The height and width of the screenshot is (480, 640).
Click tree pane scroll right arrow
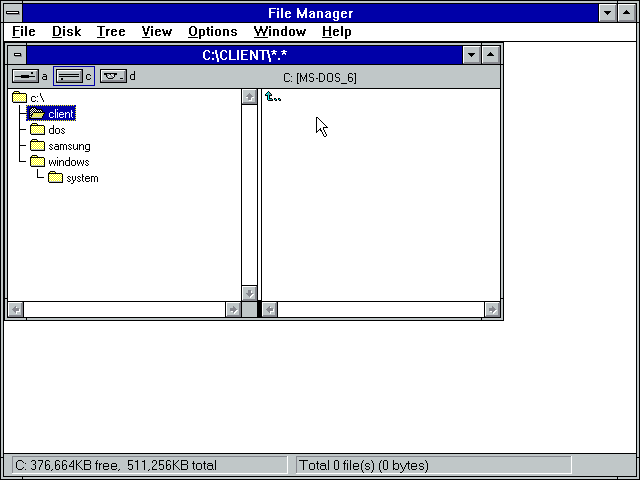click(233, 309)
